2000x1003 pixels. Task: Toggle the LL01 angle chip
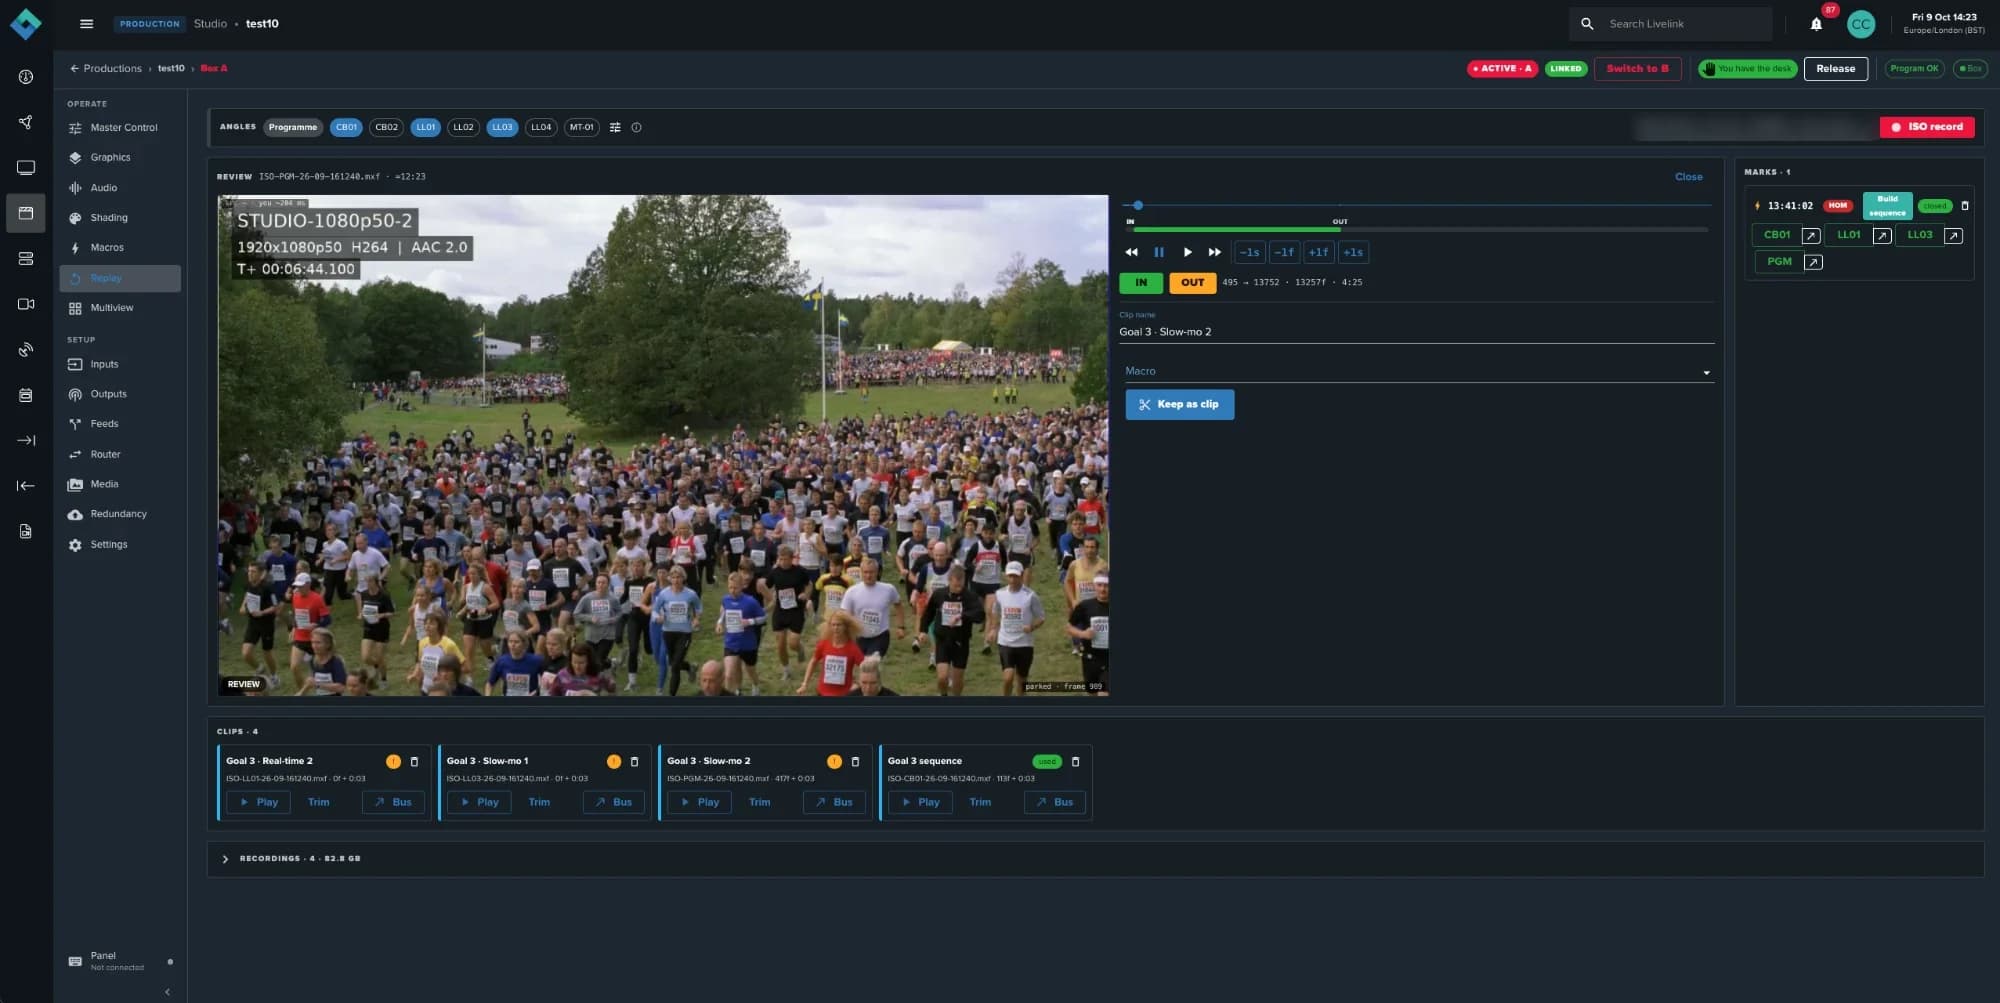pos(426,127)
